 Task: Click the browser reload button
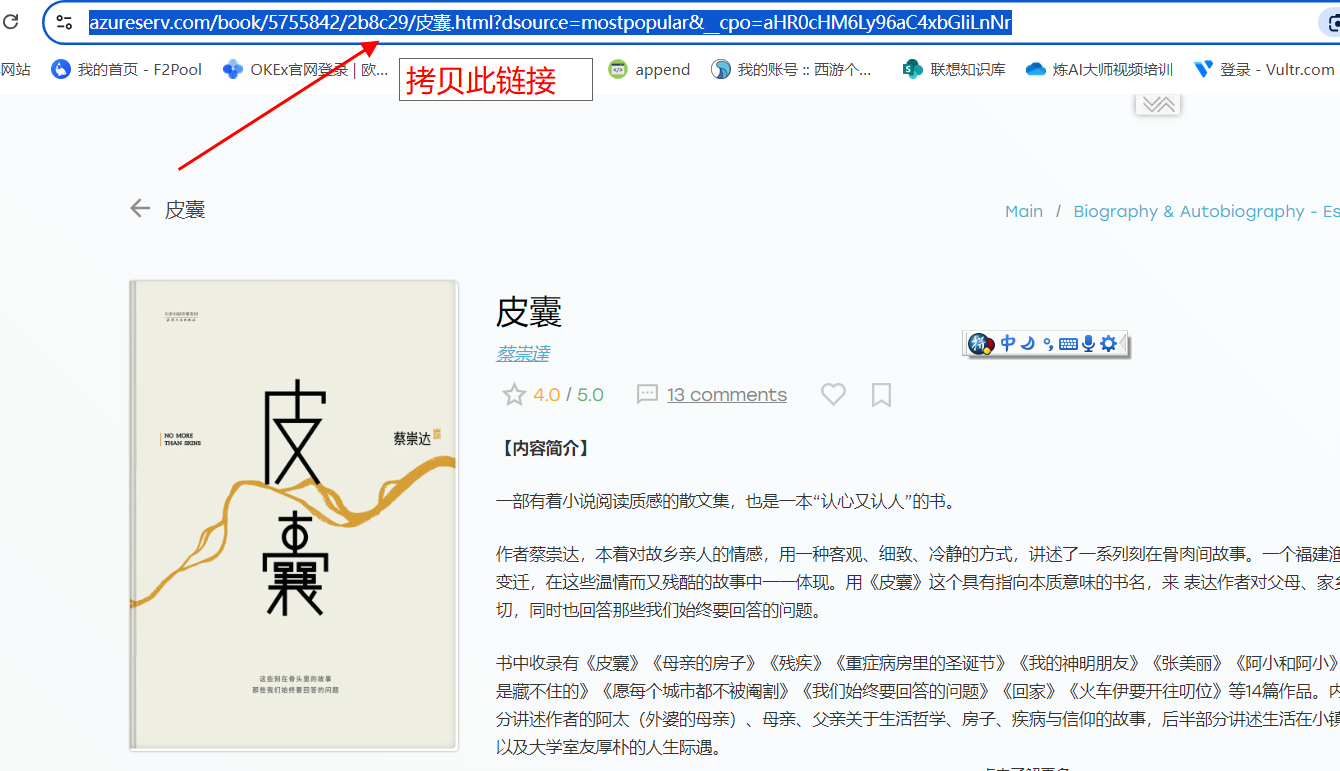(x=11, y=22)
